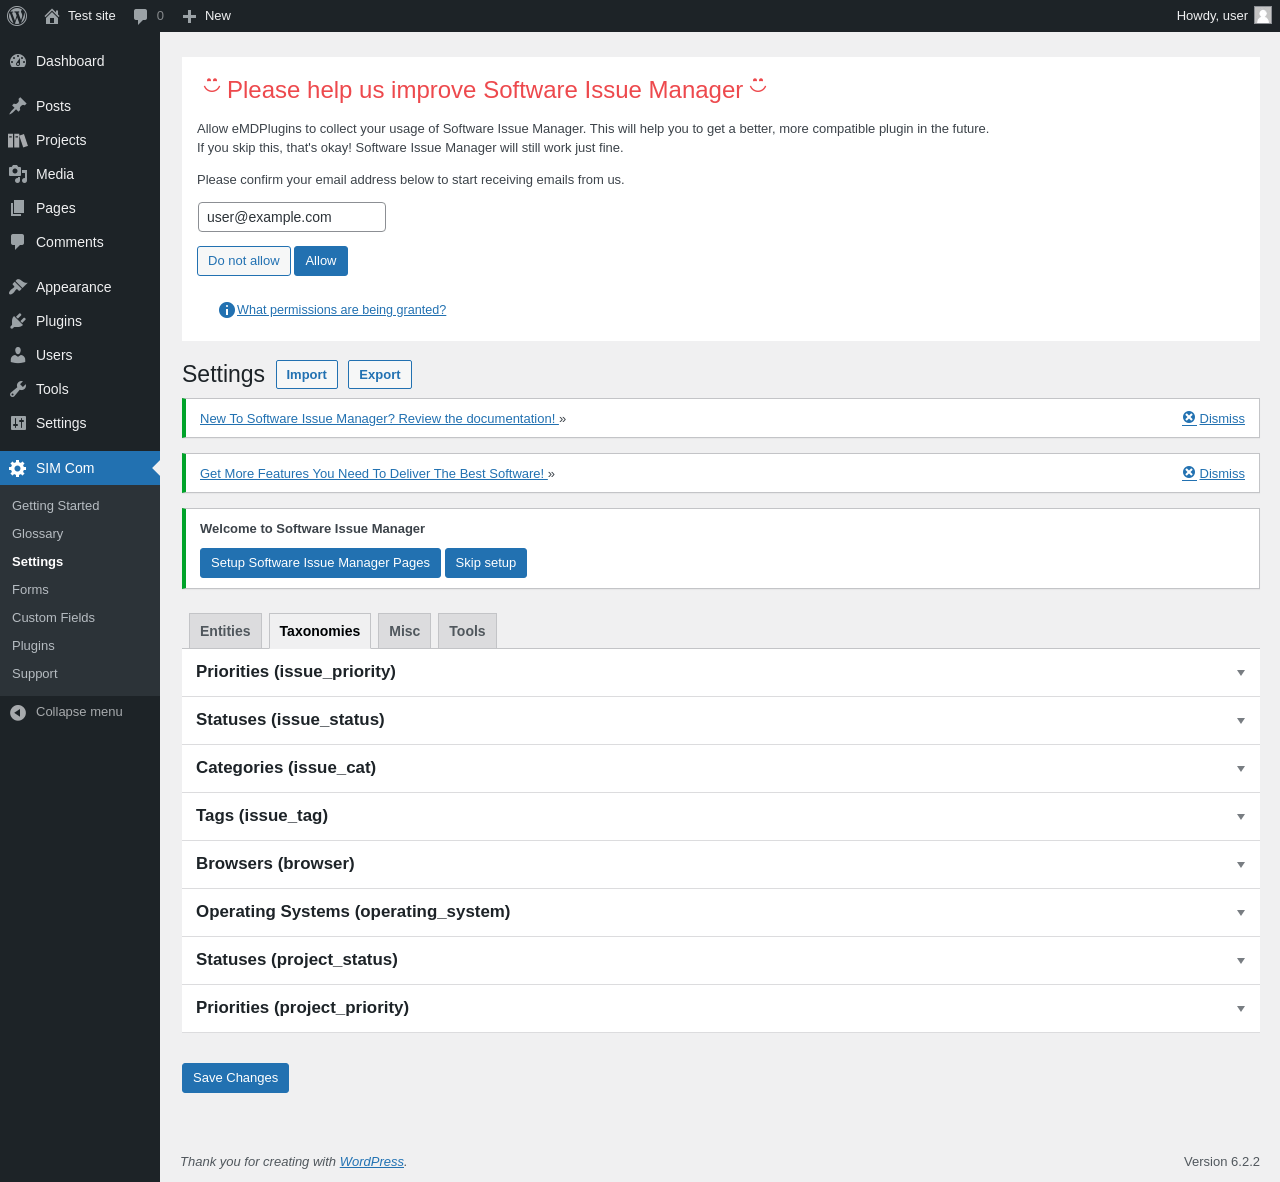This screenshot has height=1182, width=1280.
Task: Click the Projects books icon
Action: 18,140
